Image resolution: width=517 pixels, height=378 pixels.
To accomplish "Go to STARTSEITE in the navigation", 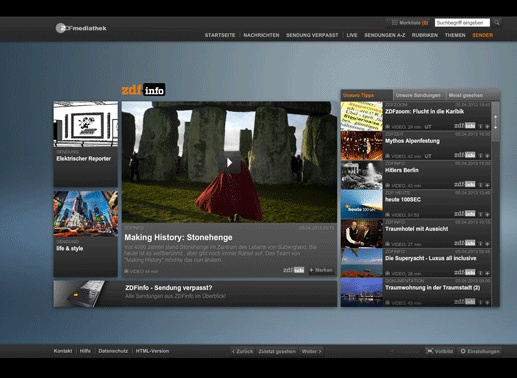I will tap(220, 35).
